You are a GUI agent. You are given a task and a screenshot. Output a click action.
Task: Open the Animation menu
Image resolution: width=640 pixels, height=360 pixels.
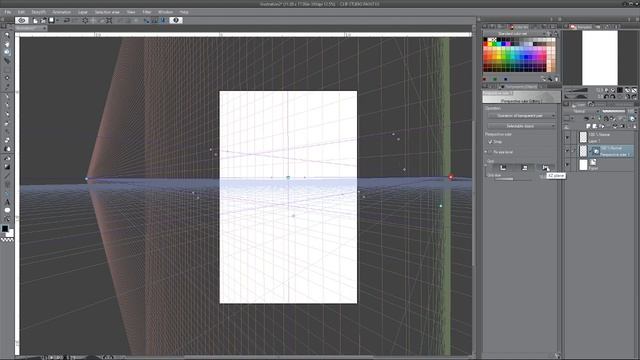point(62,12)
